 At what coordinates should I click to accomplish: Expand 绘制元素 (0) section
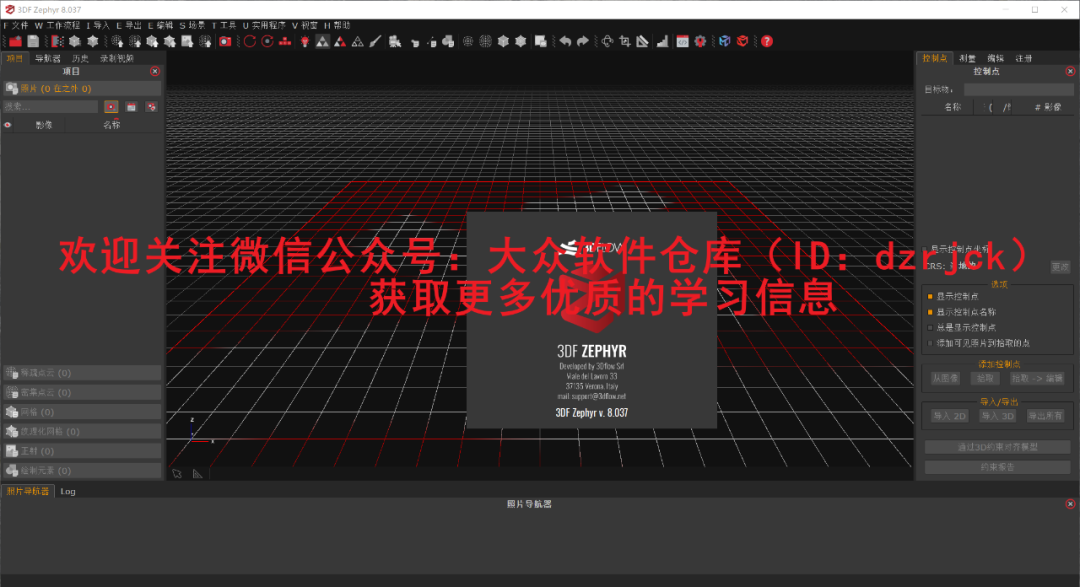82,471
